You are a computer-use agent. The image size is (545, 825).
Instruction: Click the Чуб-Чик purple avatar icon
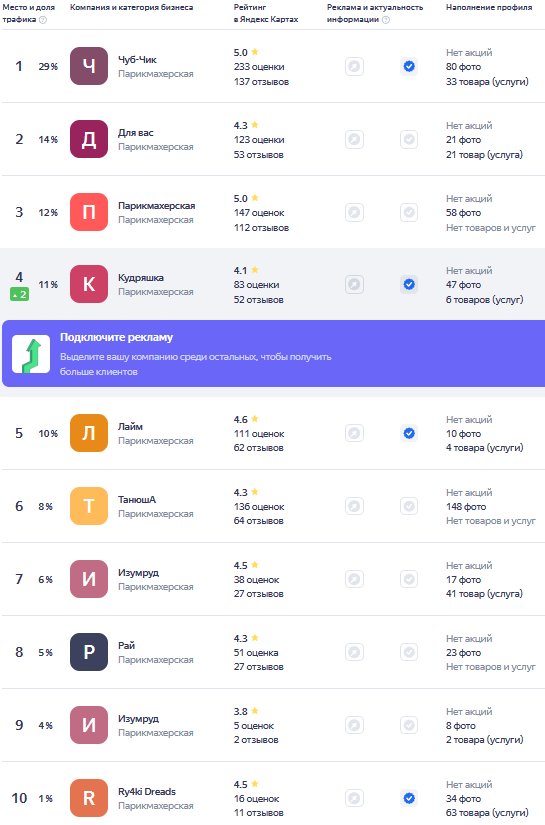(89, 66)
